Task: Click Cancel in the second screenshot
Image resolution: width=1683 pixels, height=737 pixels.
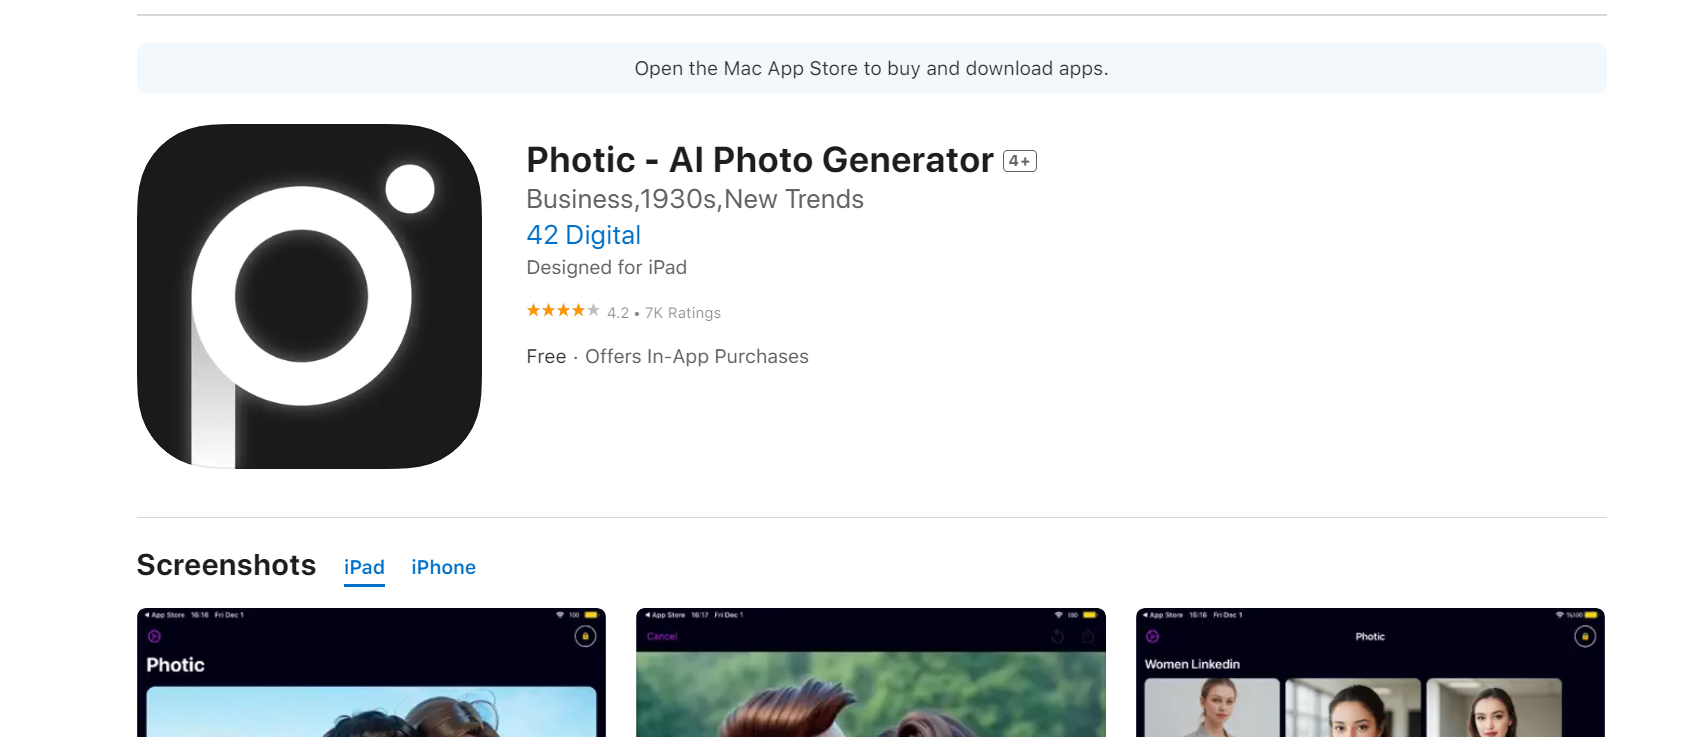Action: tap(662, 637)
